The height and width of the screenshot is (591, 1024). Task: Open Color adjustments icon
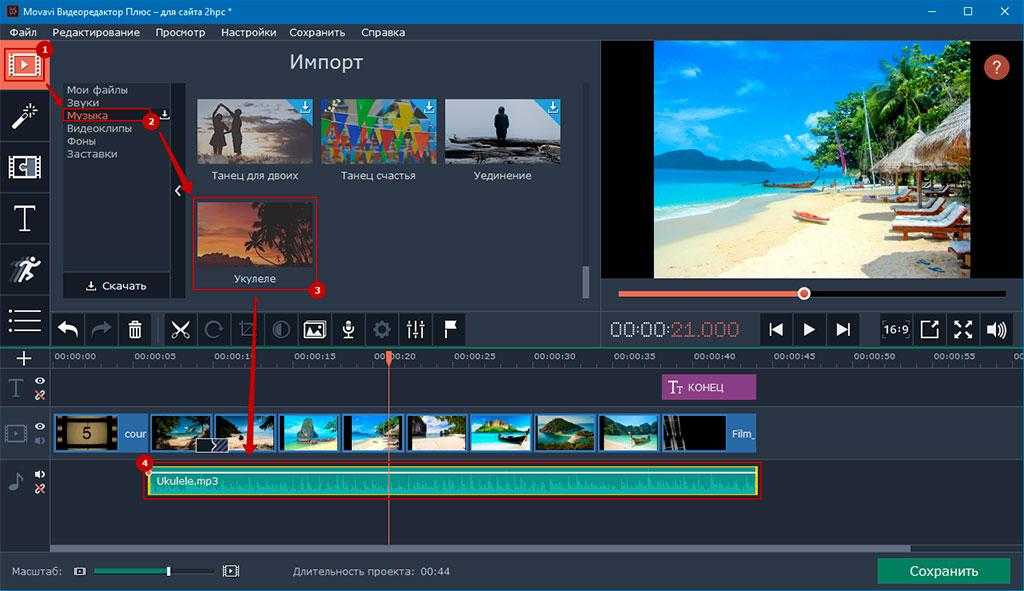(x=281, y=330)
